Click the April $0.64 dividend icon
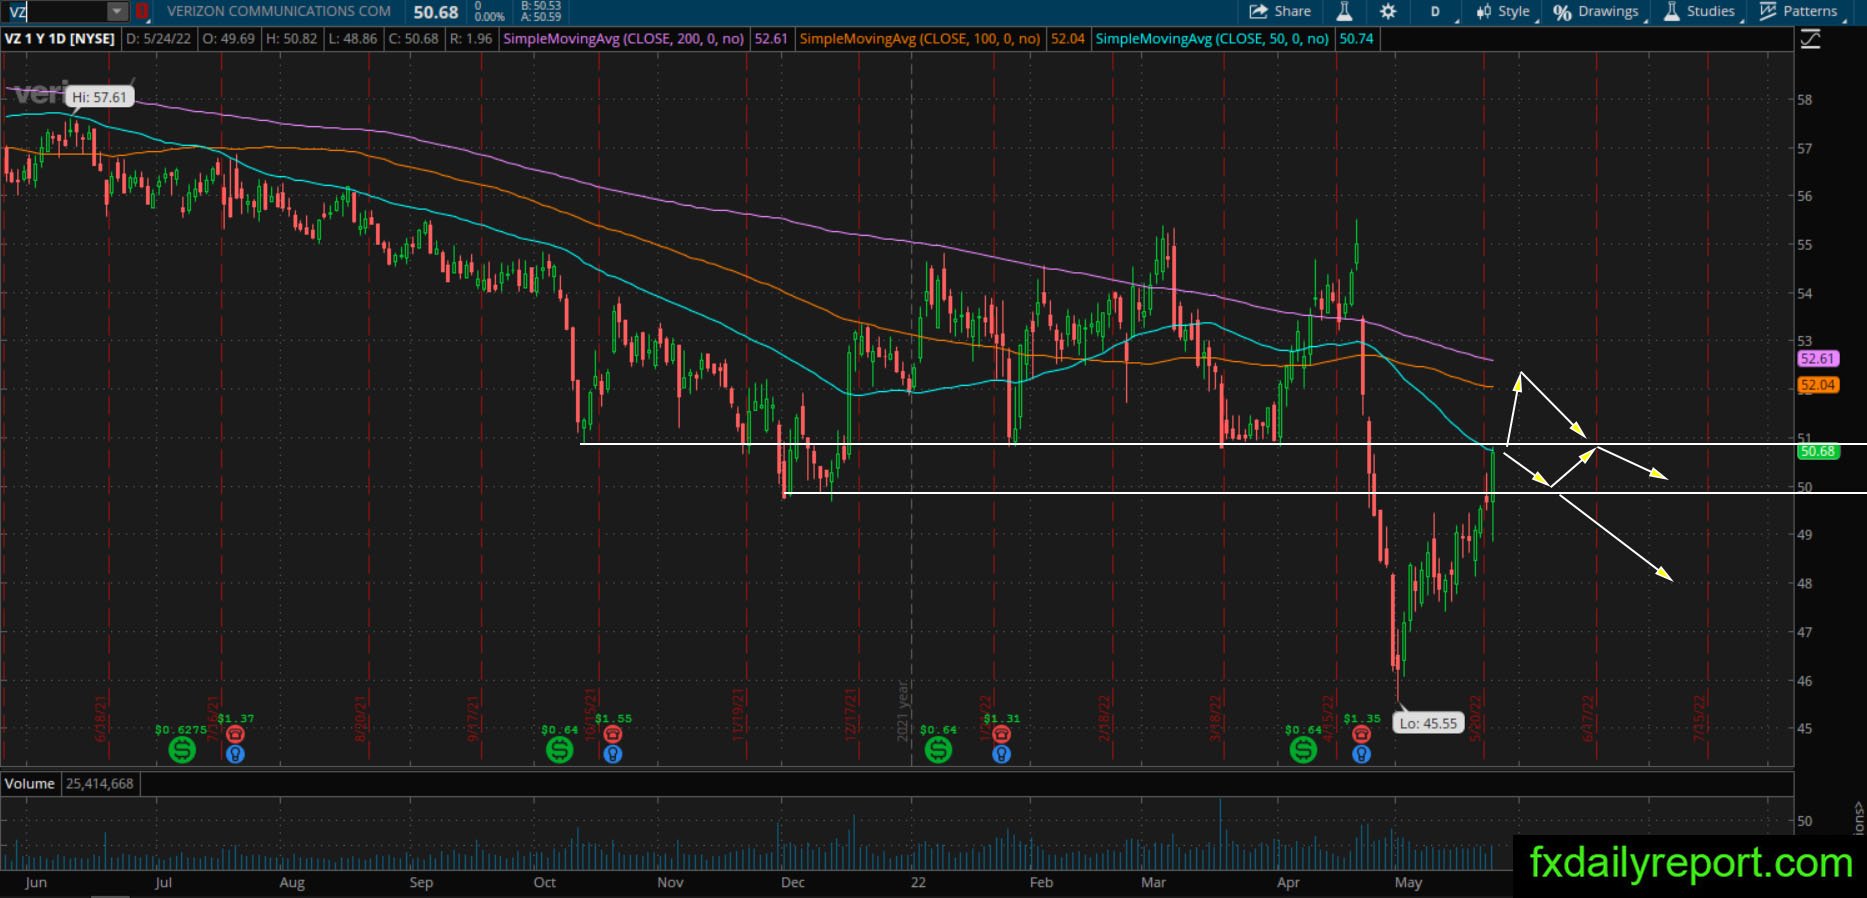The height and width of the screenshot is (898, 1867). tap(1303, 749)
